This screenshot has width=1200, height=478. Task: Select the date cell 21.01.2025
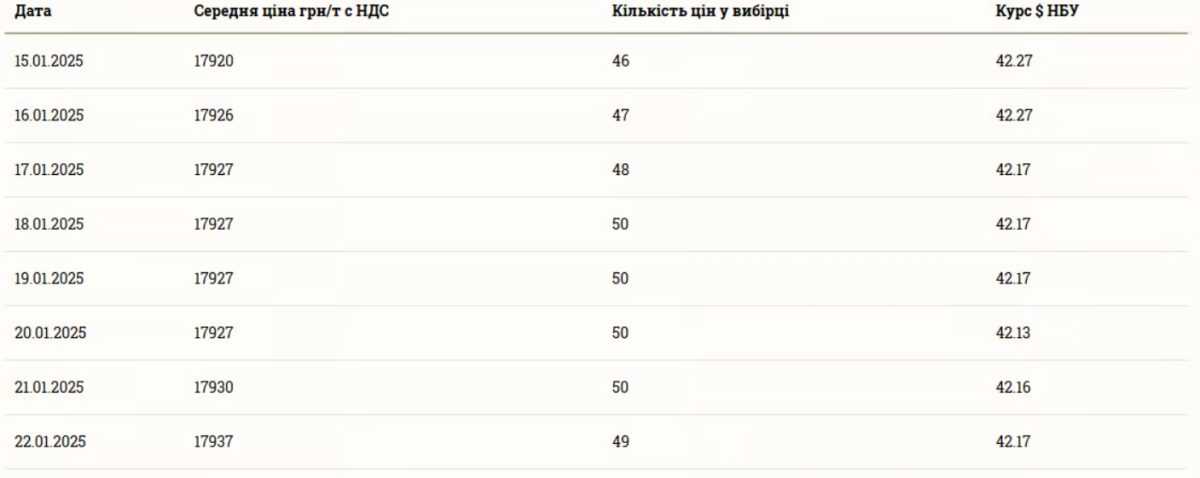point(49,387)
